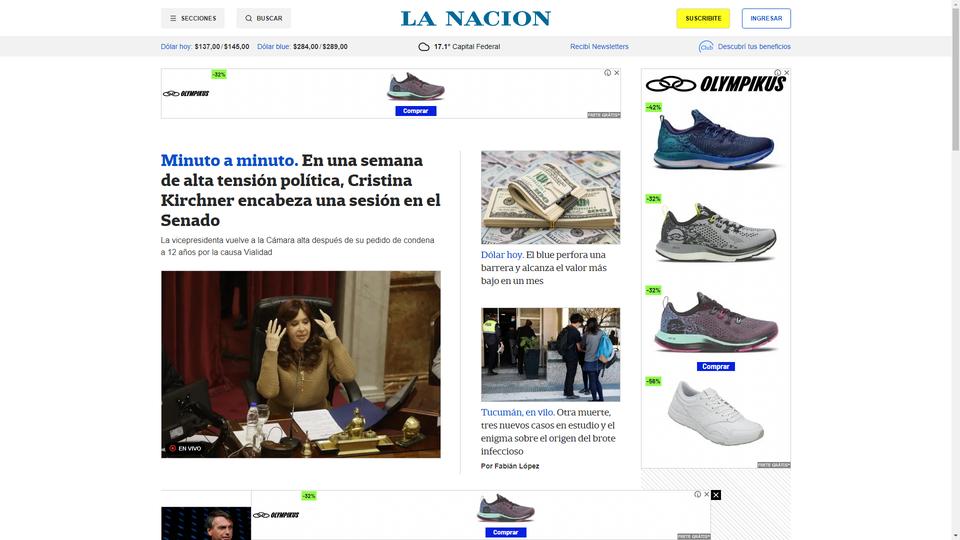960x540 pixels.
Task: Select the Comprar button in the sidebar ad
Action: (x=716, y=366)
